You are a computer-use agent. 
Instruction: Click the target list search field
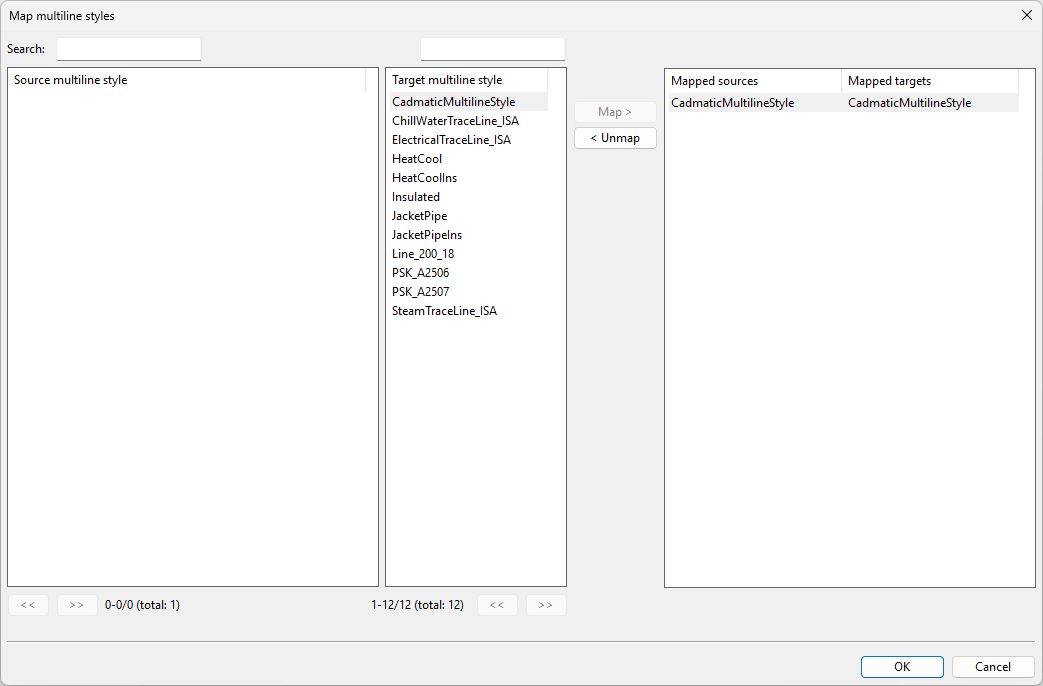[493, 49]
